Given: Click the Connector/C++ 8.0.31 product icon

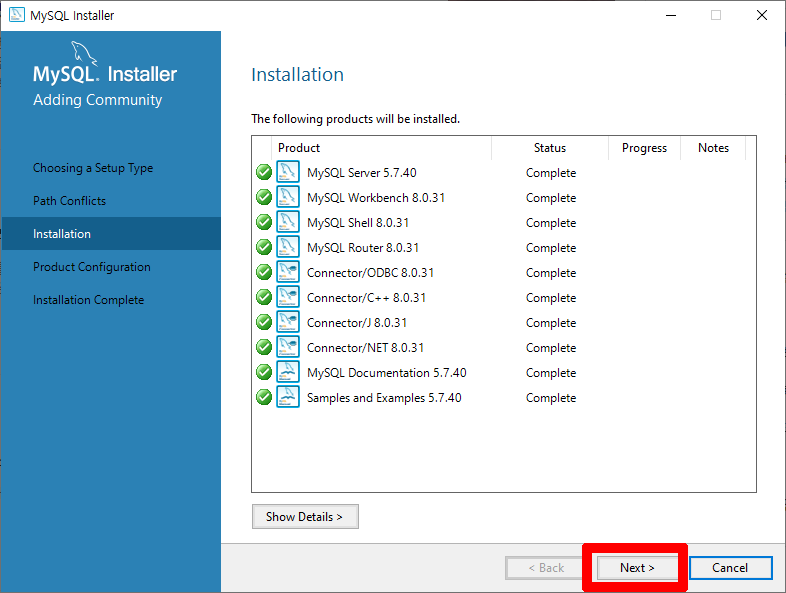Looking at the screenshot, I should [x=288, y=297].
